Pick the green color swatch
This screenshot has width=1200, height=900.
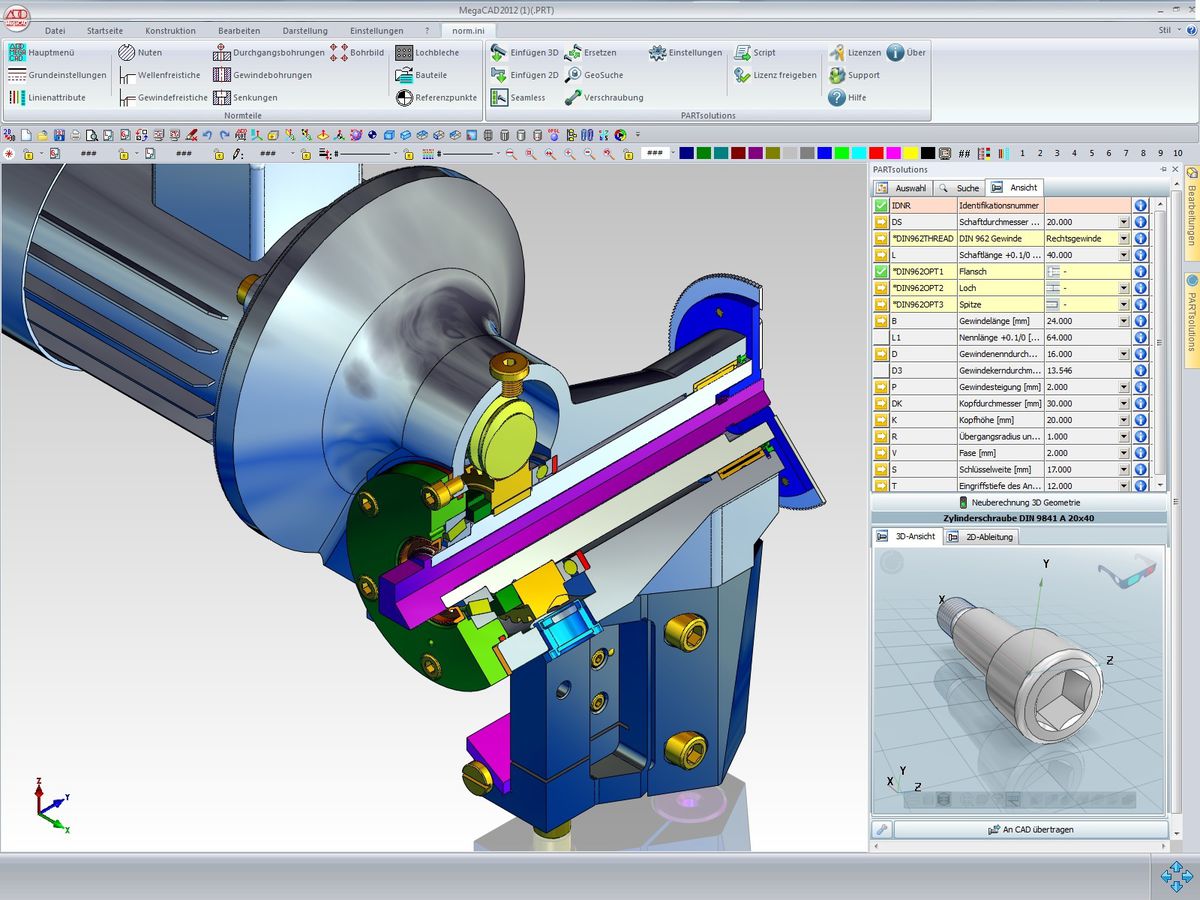click(x=704, y=153)
